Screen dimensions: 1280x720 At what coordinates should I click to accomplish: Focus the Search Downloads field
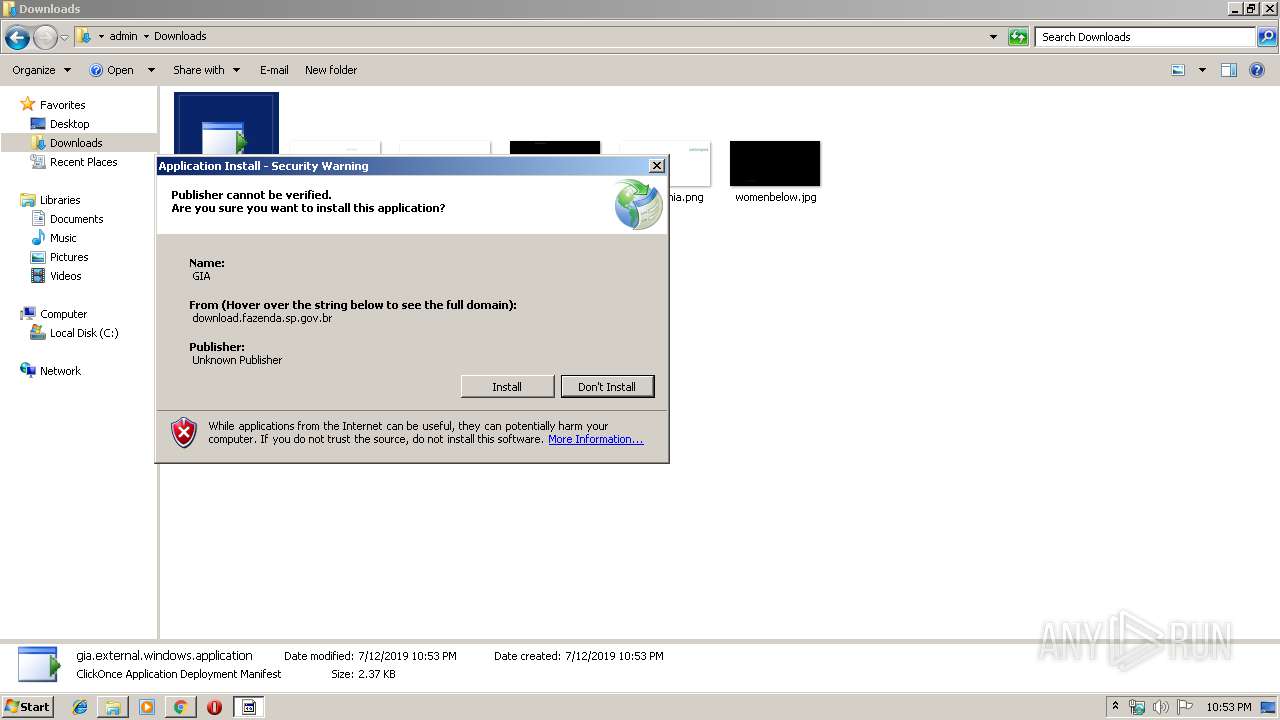(1146, 37)
